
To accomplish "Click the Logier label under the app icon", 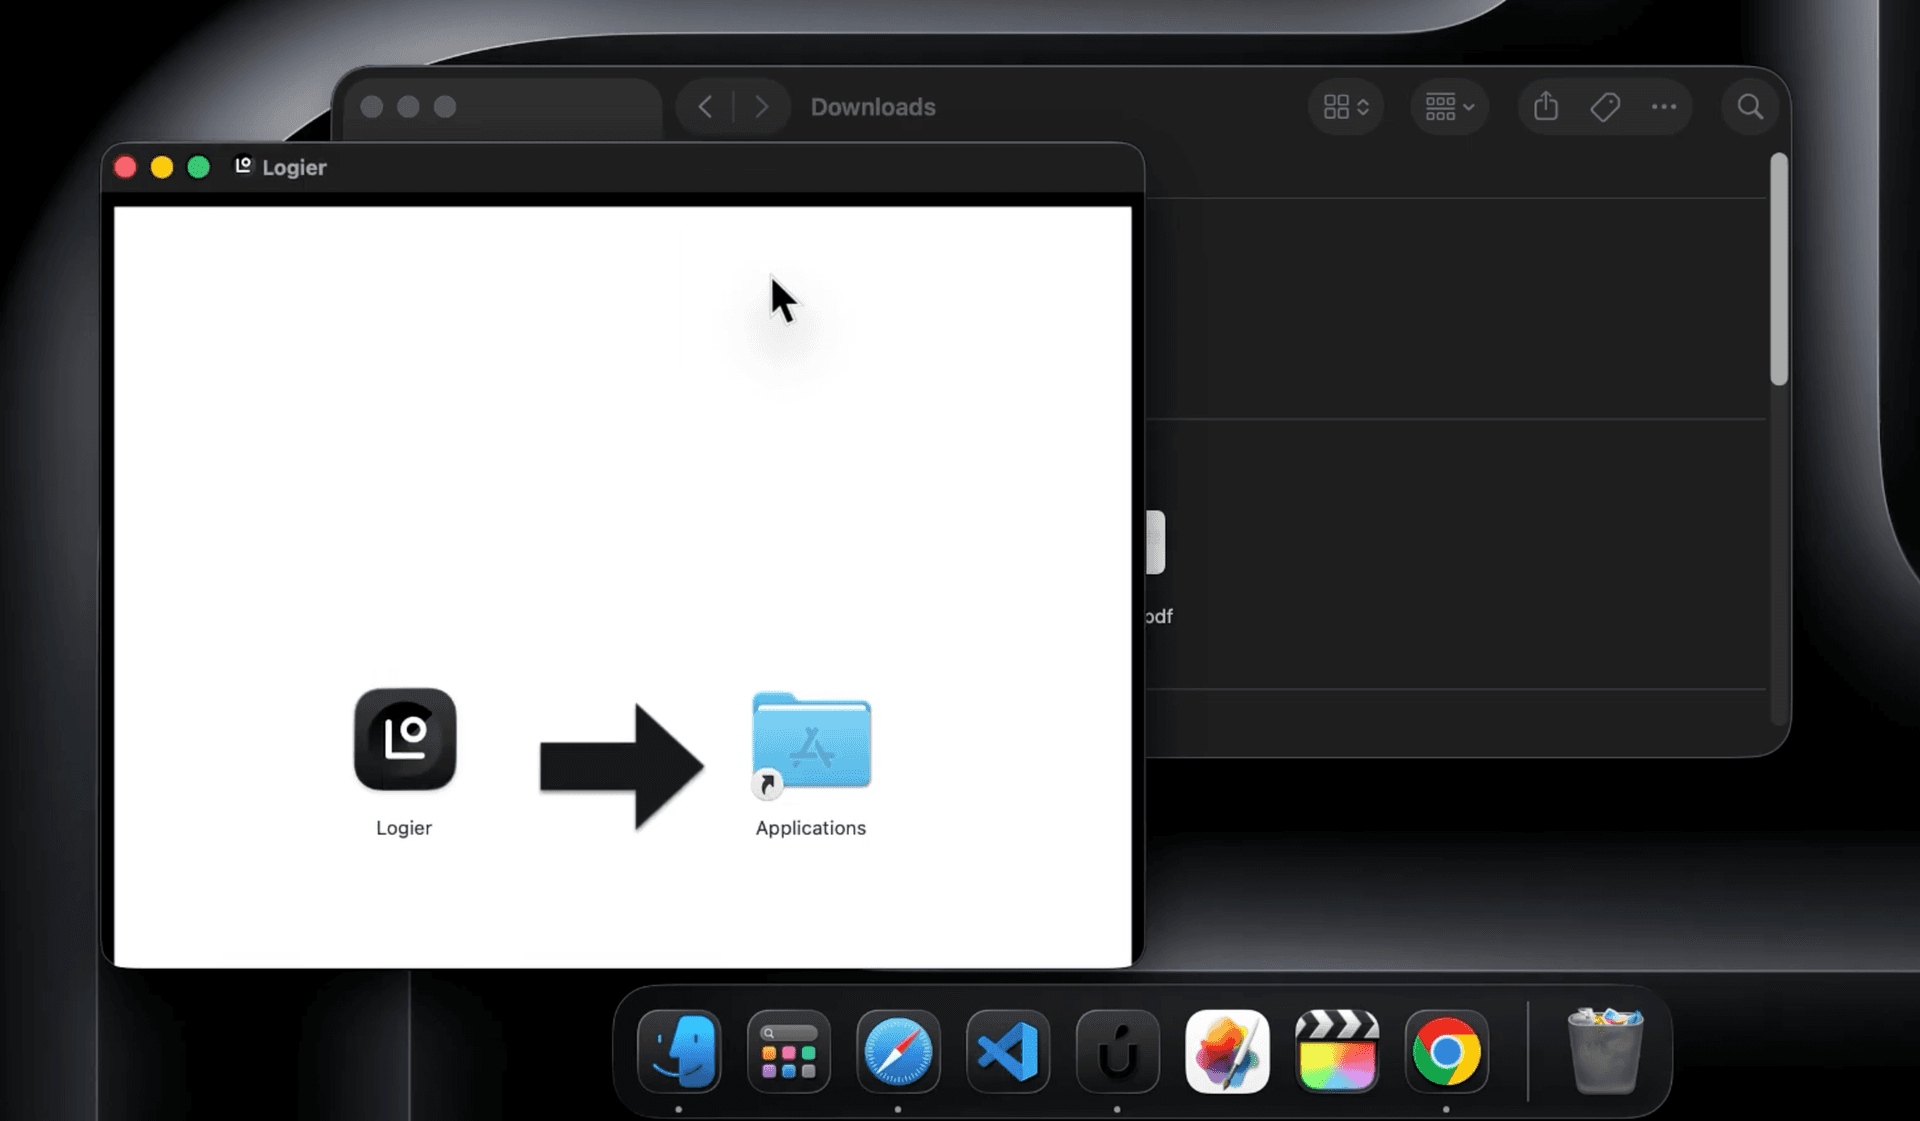I will click(404, 828).
